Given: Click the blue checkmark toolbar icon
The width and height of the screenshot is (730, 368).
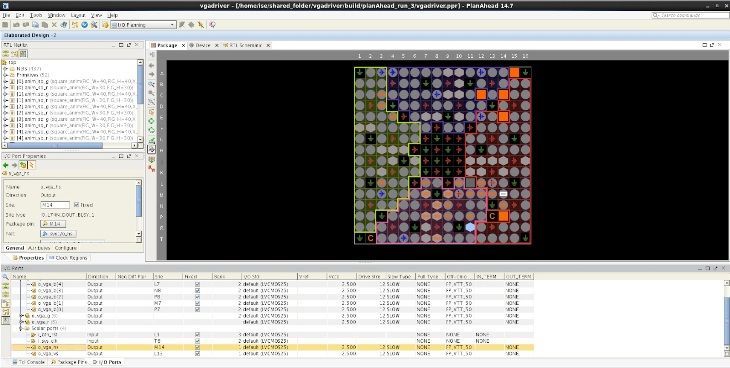Looking at the screenshot, I should click(85, 25).
